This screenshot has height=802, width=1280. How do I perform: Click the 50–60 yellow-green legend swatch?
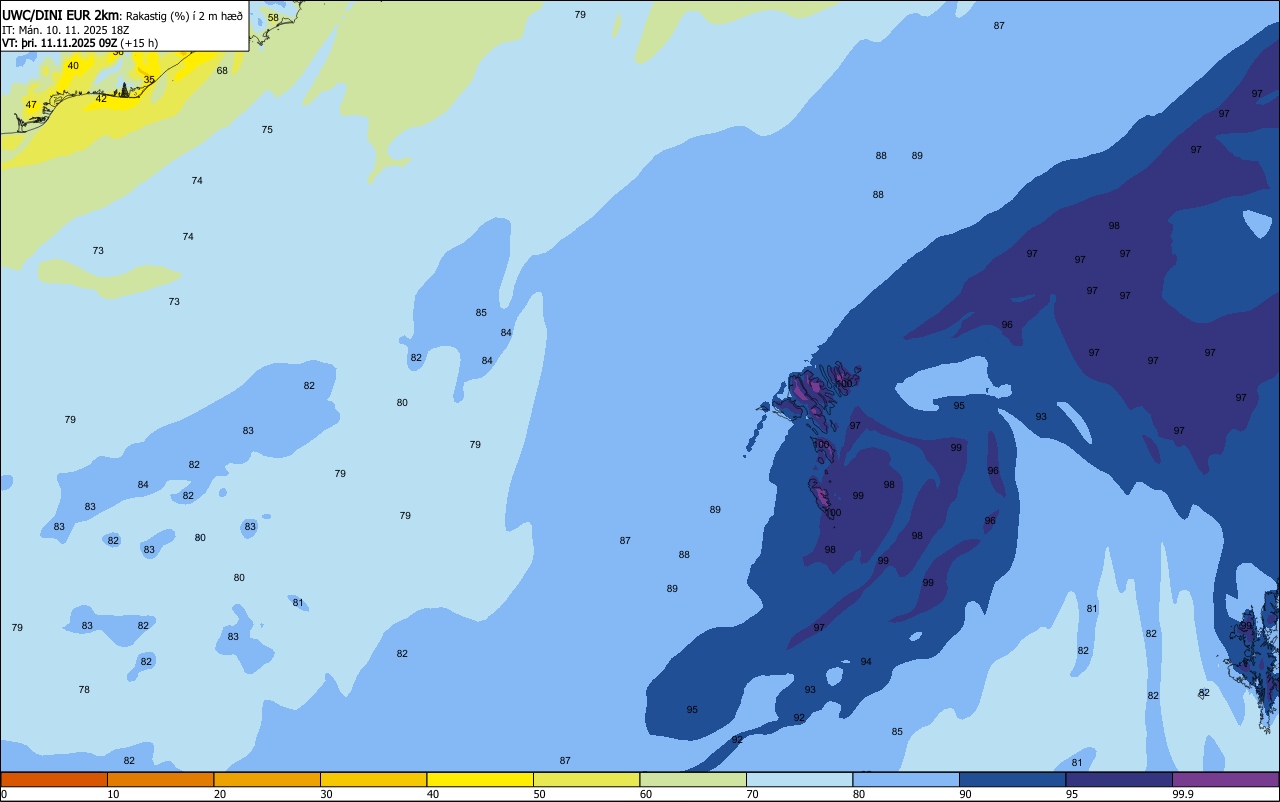coord(586,779)
